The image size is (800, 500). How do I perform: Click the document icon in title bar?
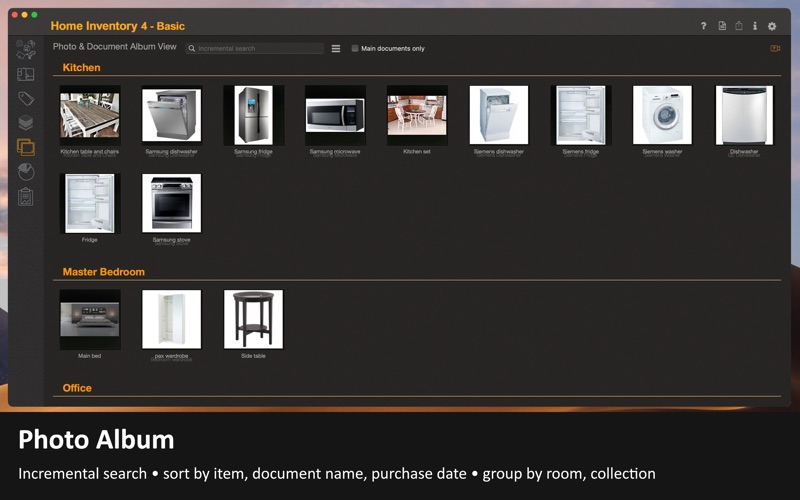(722, 26)
